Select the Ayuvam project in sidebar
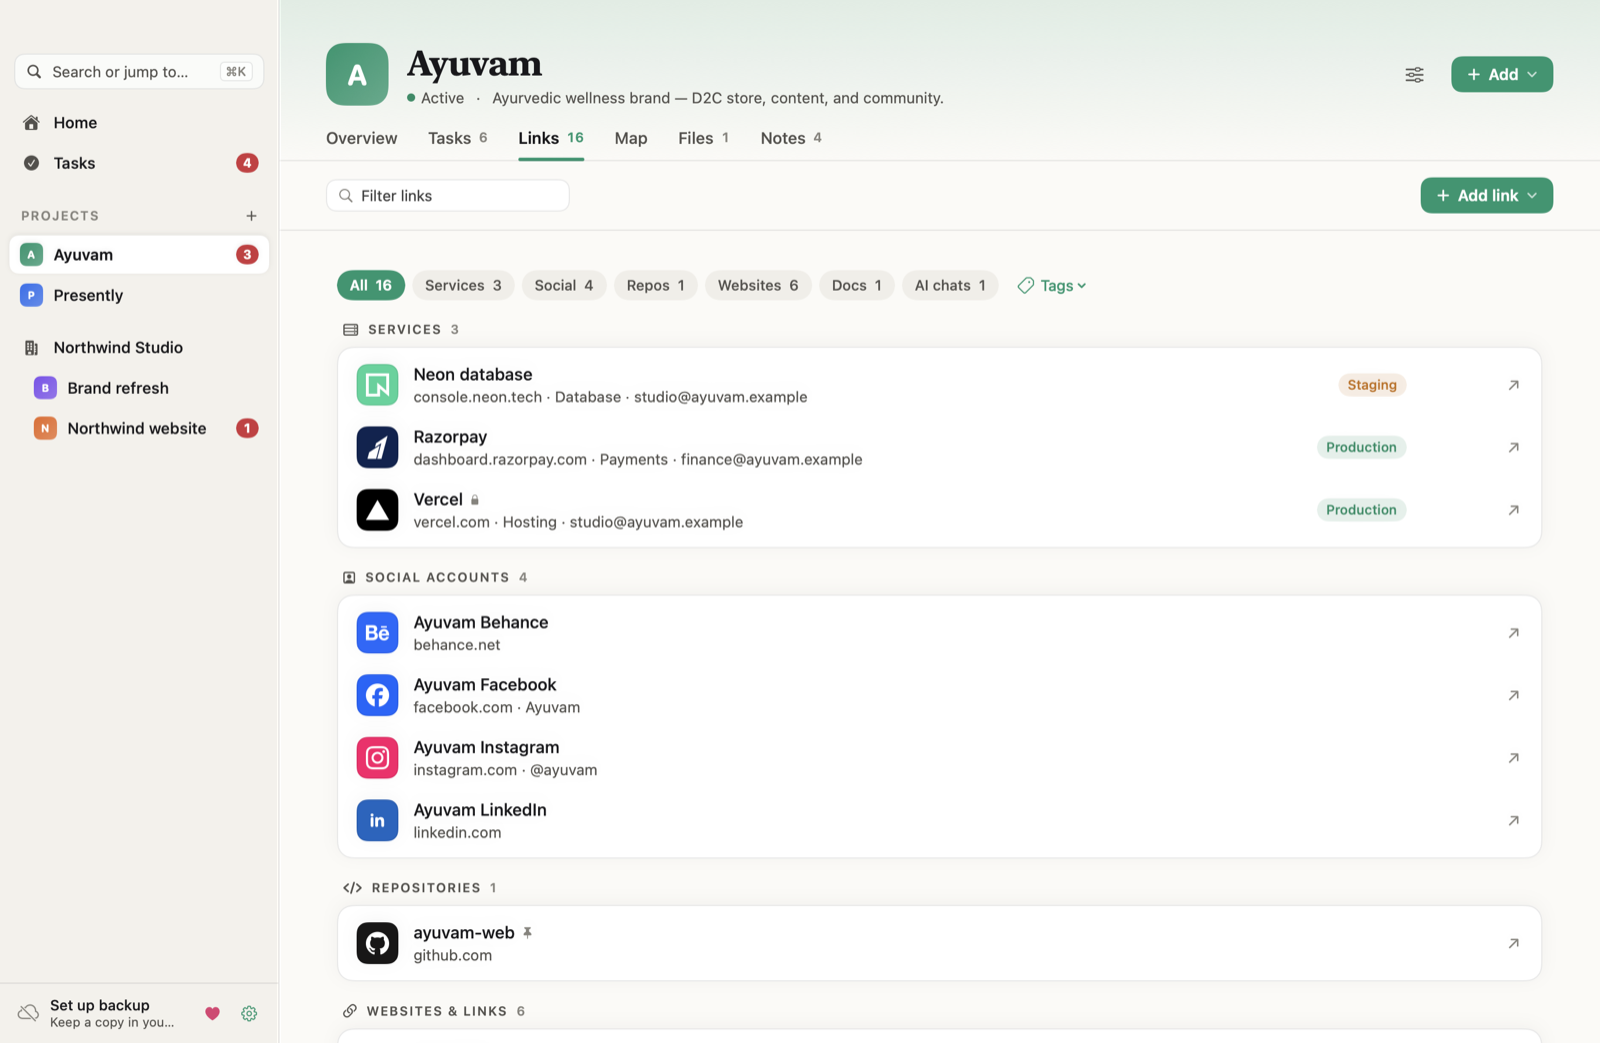The image size is (1600, 1043). tap(139, 255)
